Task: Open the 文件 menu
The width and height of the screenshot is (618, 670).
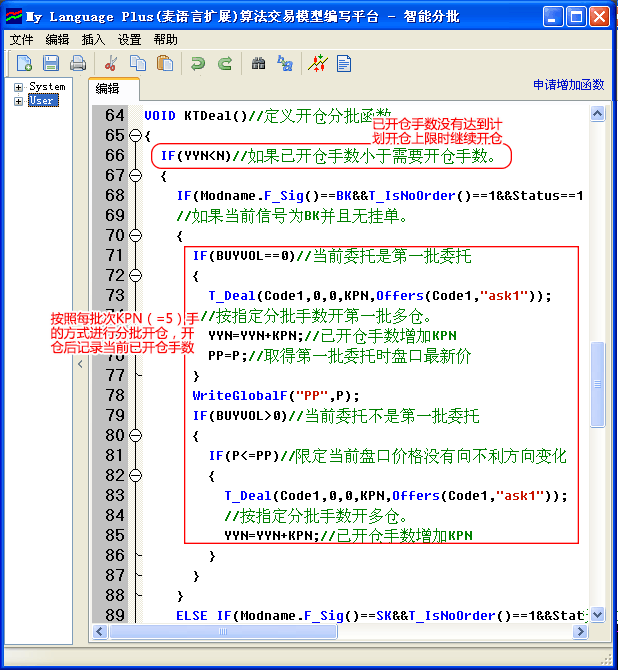Action: click(21, 39)
